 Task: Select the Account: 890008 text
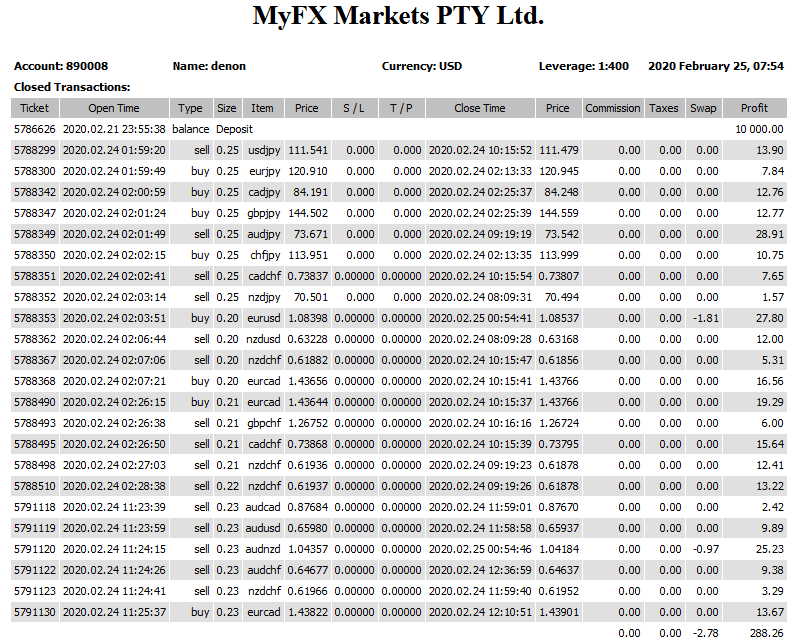[61, 66]
